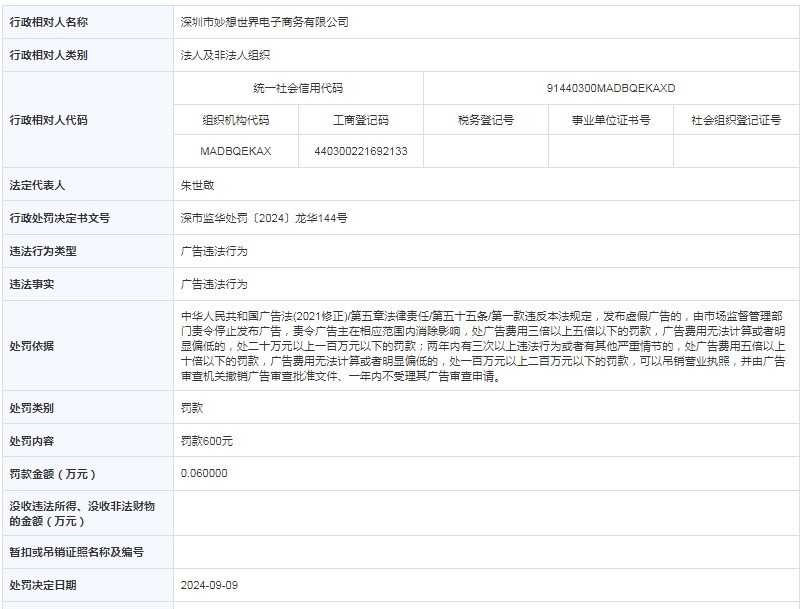Select the 社会组织登记证号 column header
Viewport: 807px width, 609px height.
point(736,120)
